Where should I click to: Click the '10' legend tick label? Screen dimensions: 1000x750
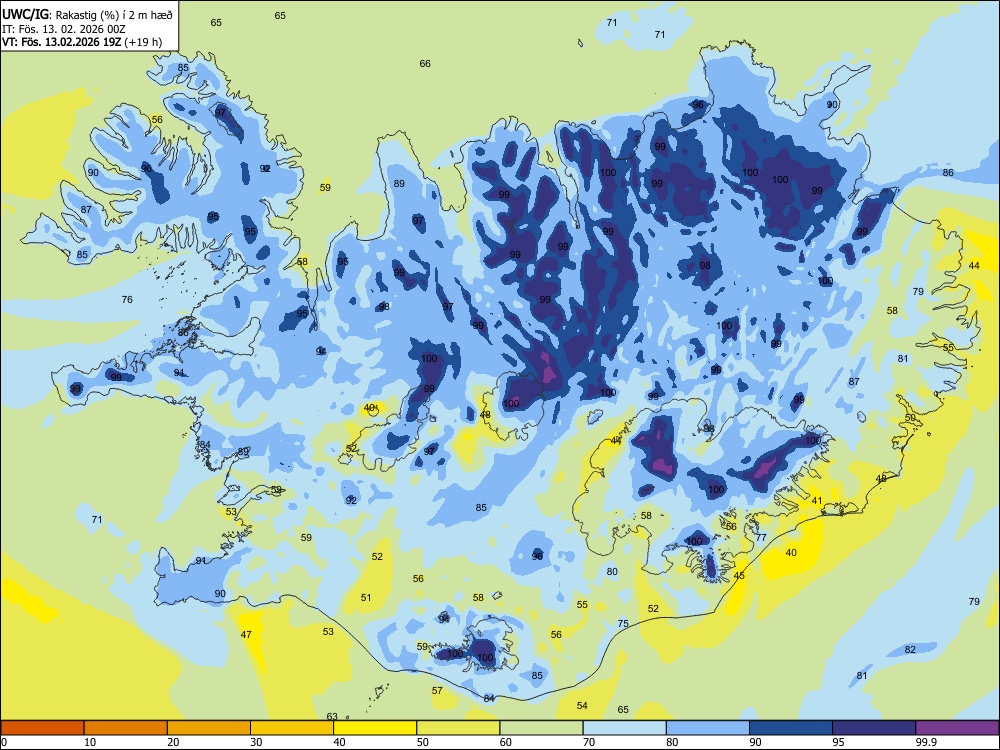click(90, 742)
